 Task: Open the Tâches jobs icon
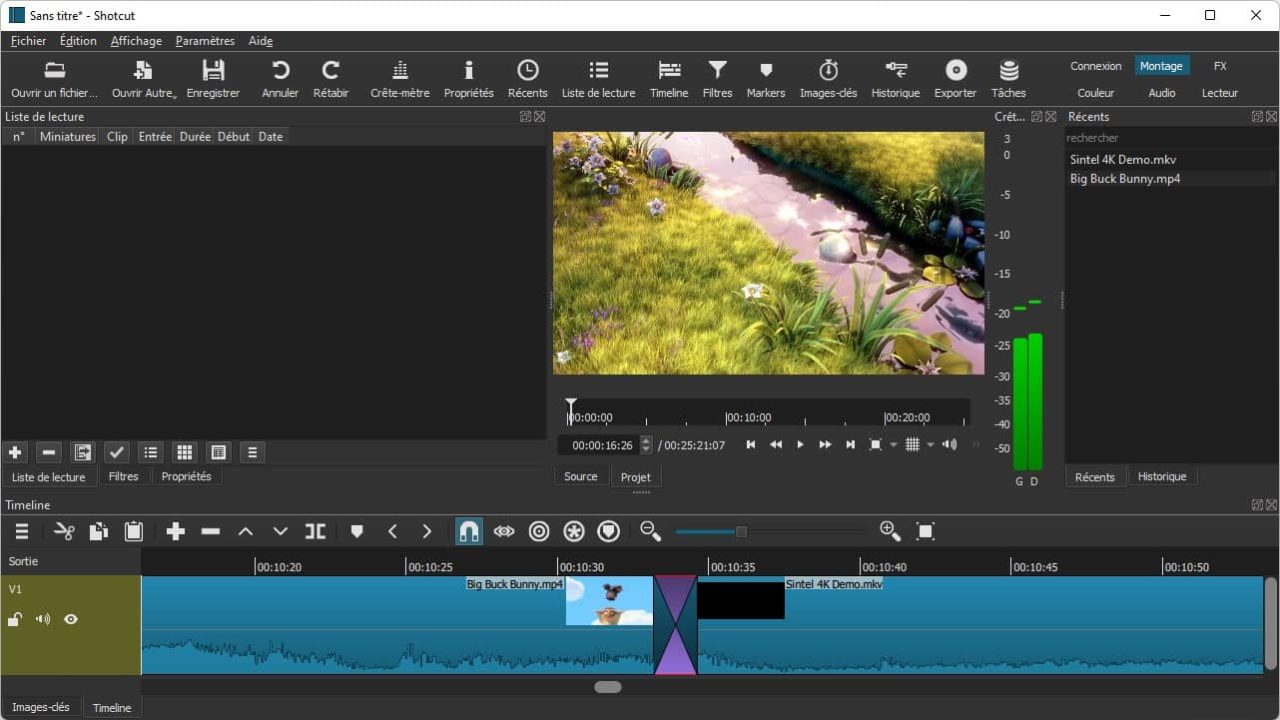tap(1009, 70)
